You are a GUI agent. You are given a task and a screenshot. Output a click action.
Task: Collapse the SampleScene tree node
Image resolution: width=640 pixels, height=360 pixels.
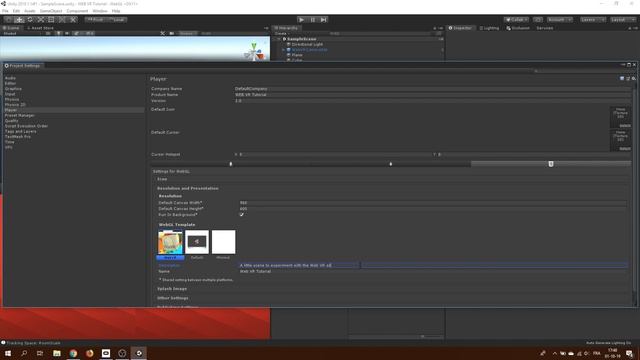coord(280,39)
